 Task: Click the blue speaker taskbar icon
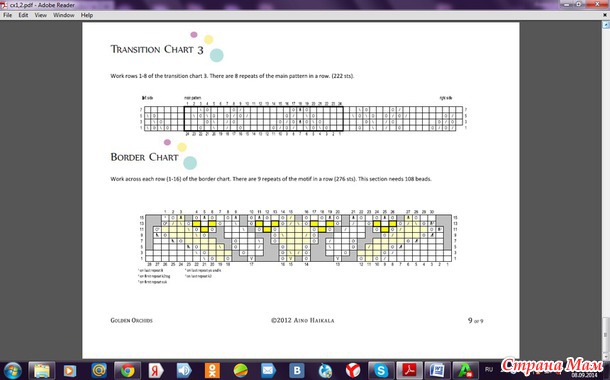click(x=184, y=371)
